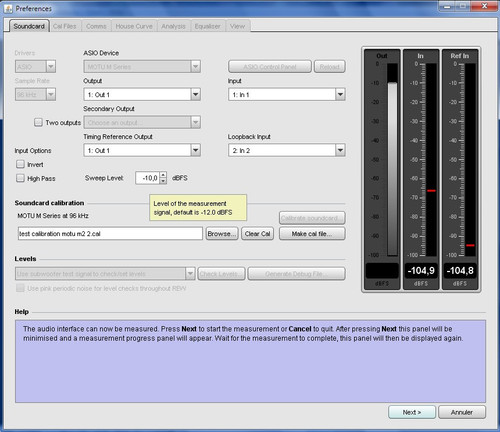Open the View tab
The height and width of the screenshot is (432, 500).
(x=238, y=26)
